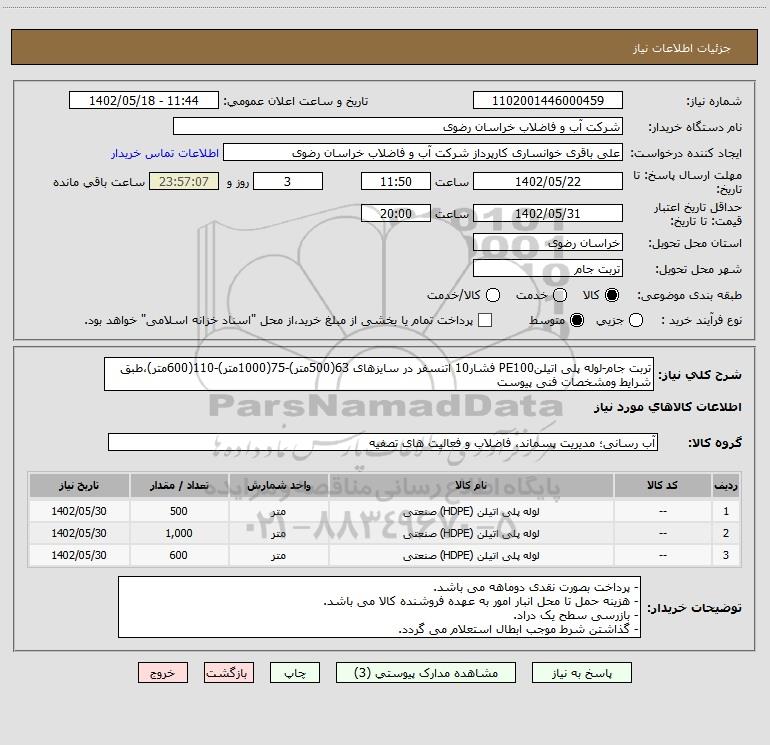
Task: Select the 'جزیی' purchase type radio
Action: [x=636, y=320]
